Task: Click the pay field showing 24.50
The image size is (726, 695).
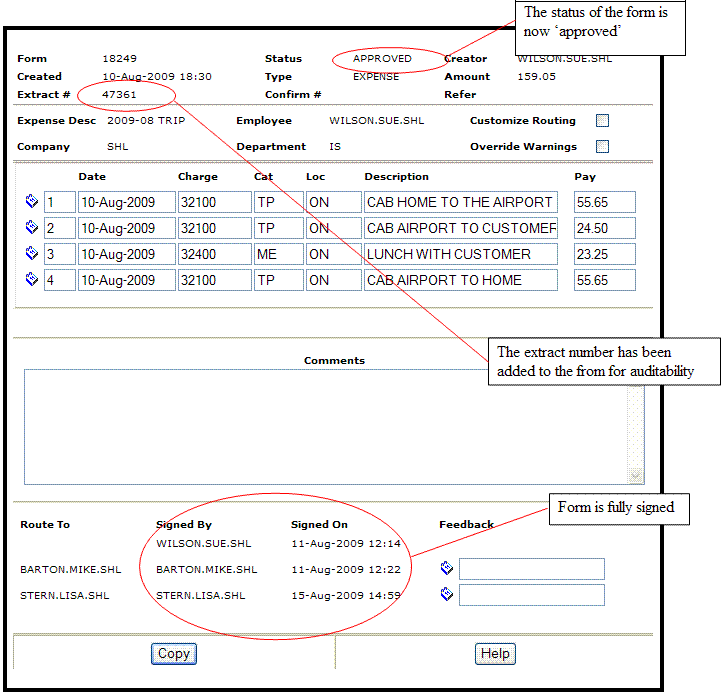Action: [605, 228]
